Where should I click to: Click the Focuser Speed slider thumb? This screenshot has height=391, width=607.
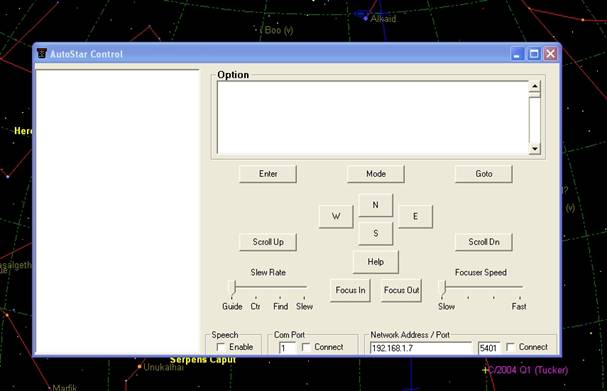(443, 289)
